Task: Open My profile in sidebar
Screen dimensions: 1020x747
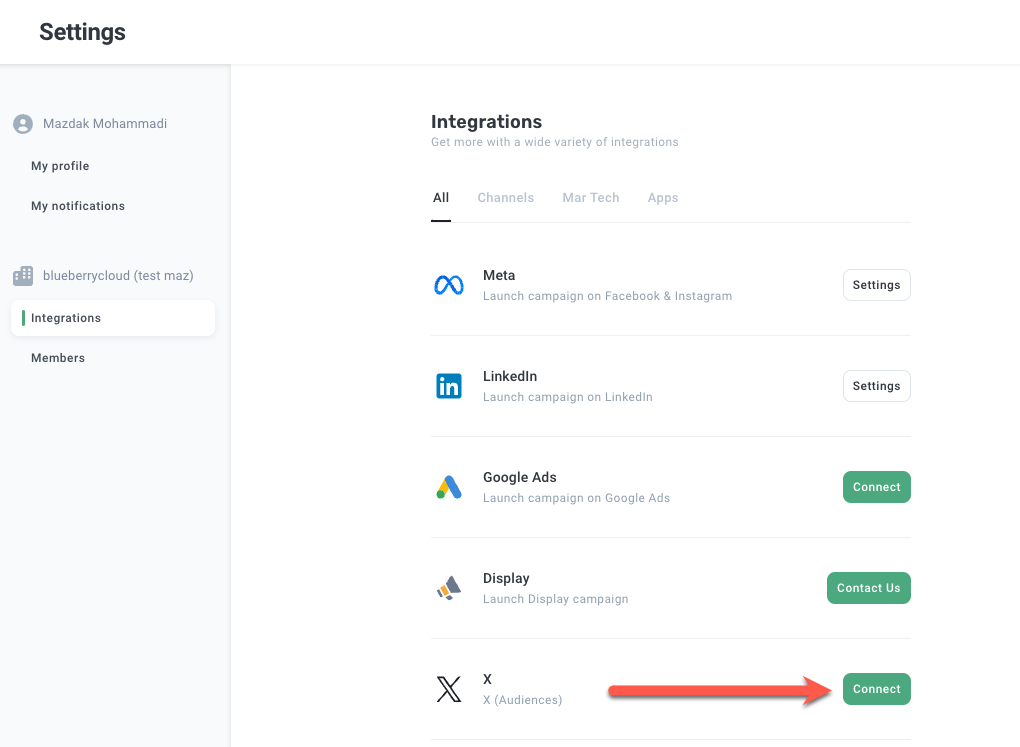Action: click(60, 166)
